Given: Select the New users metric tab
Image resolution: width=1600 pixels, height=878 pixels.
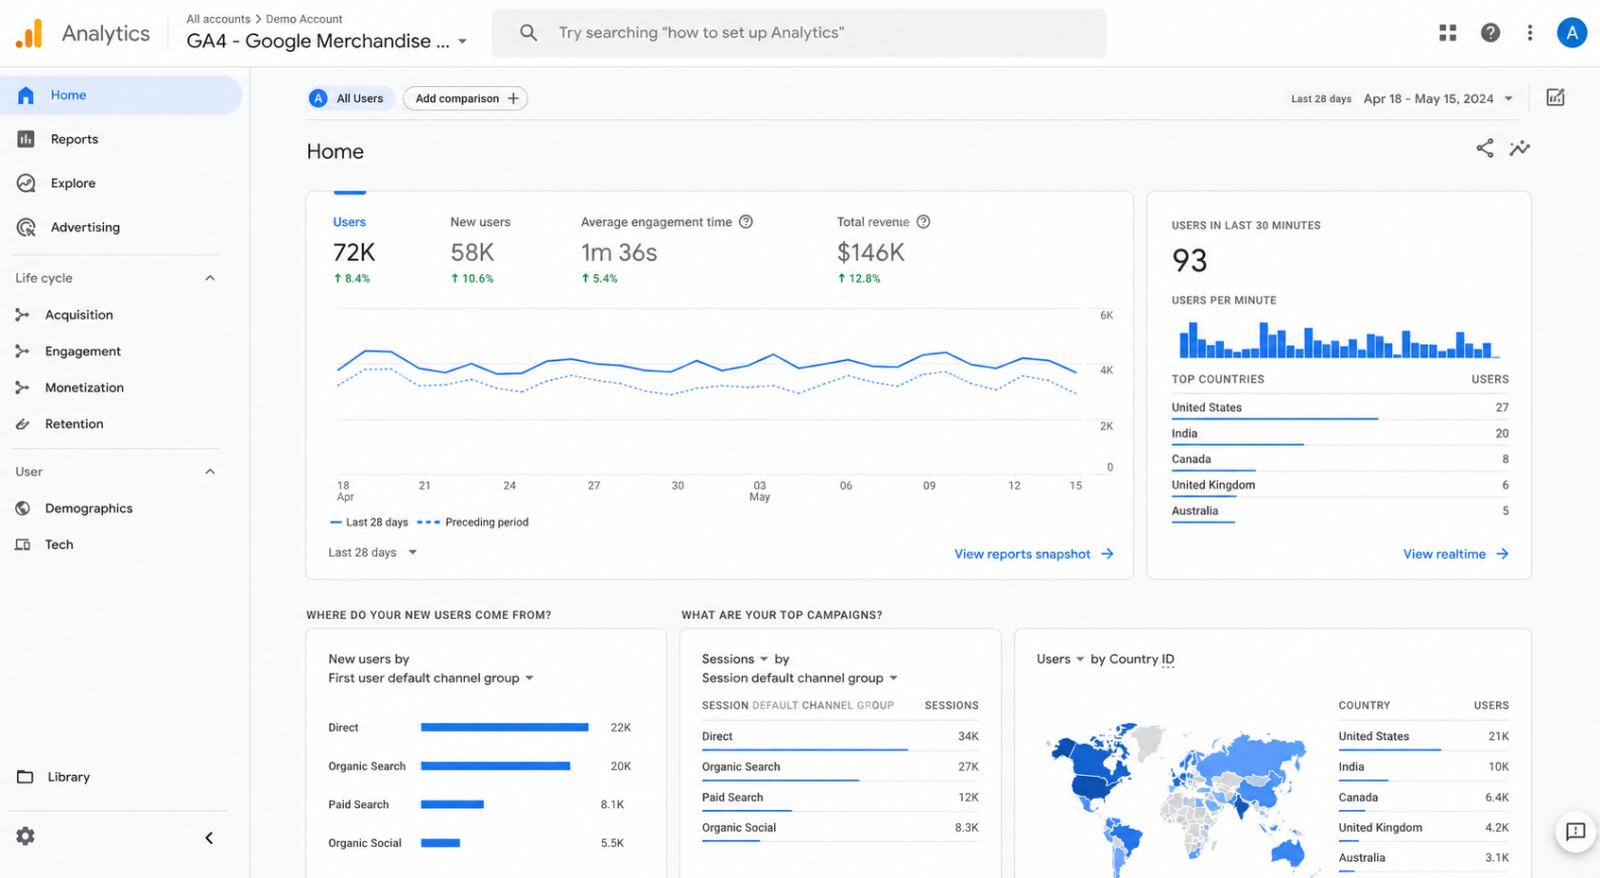Looking at the screenshot, I should (480, 250).
